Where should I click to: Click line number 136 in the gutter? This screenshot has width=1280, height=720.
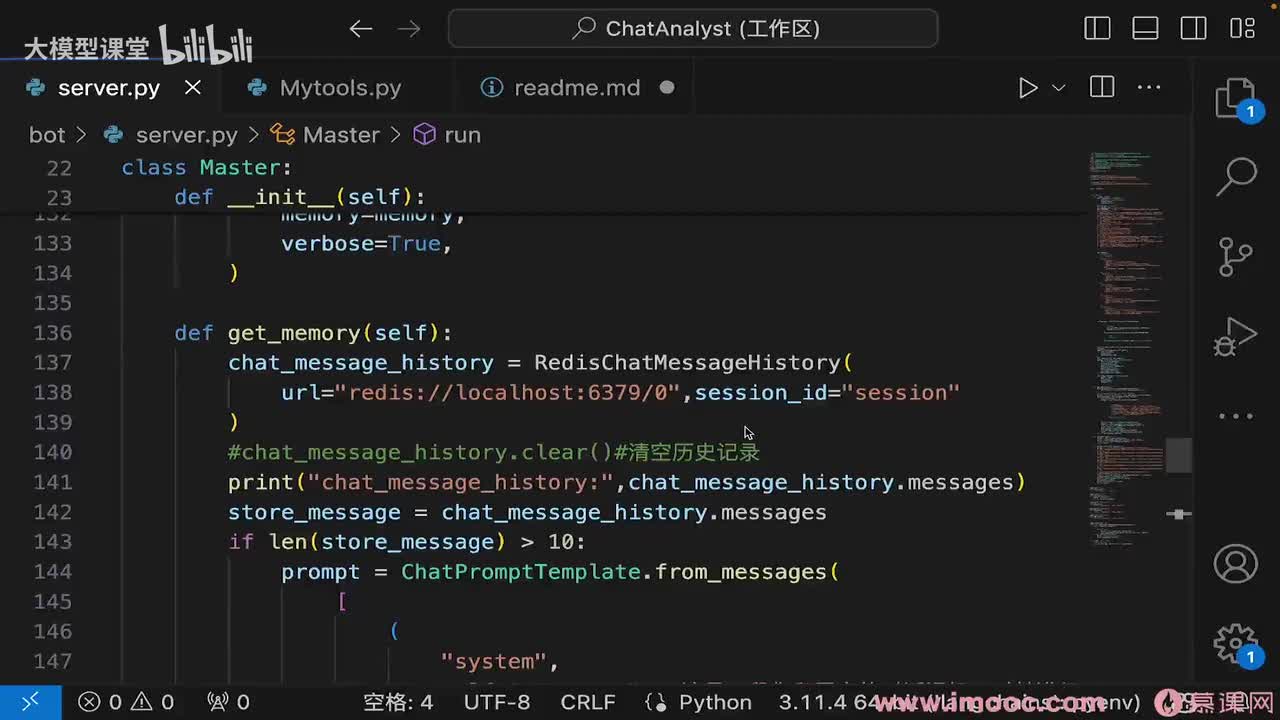coord(52,333)
